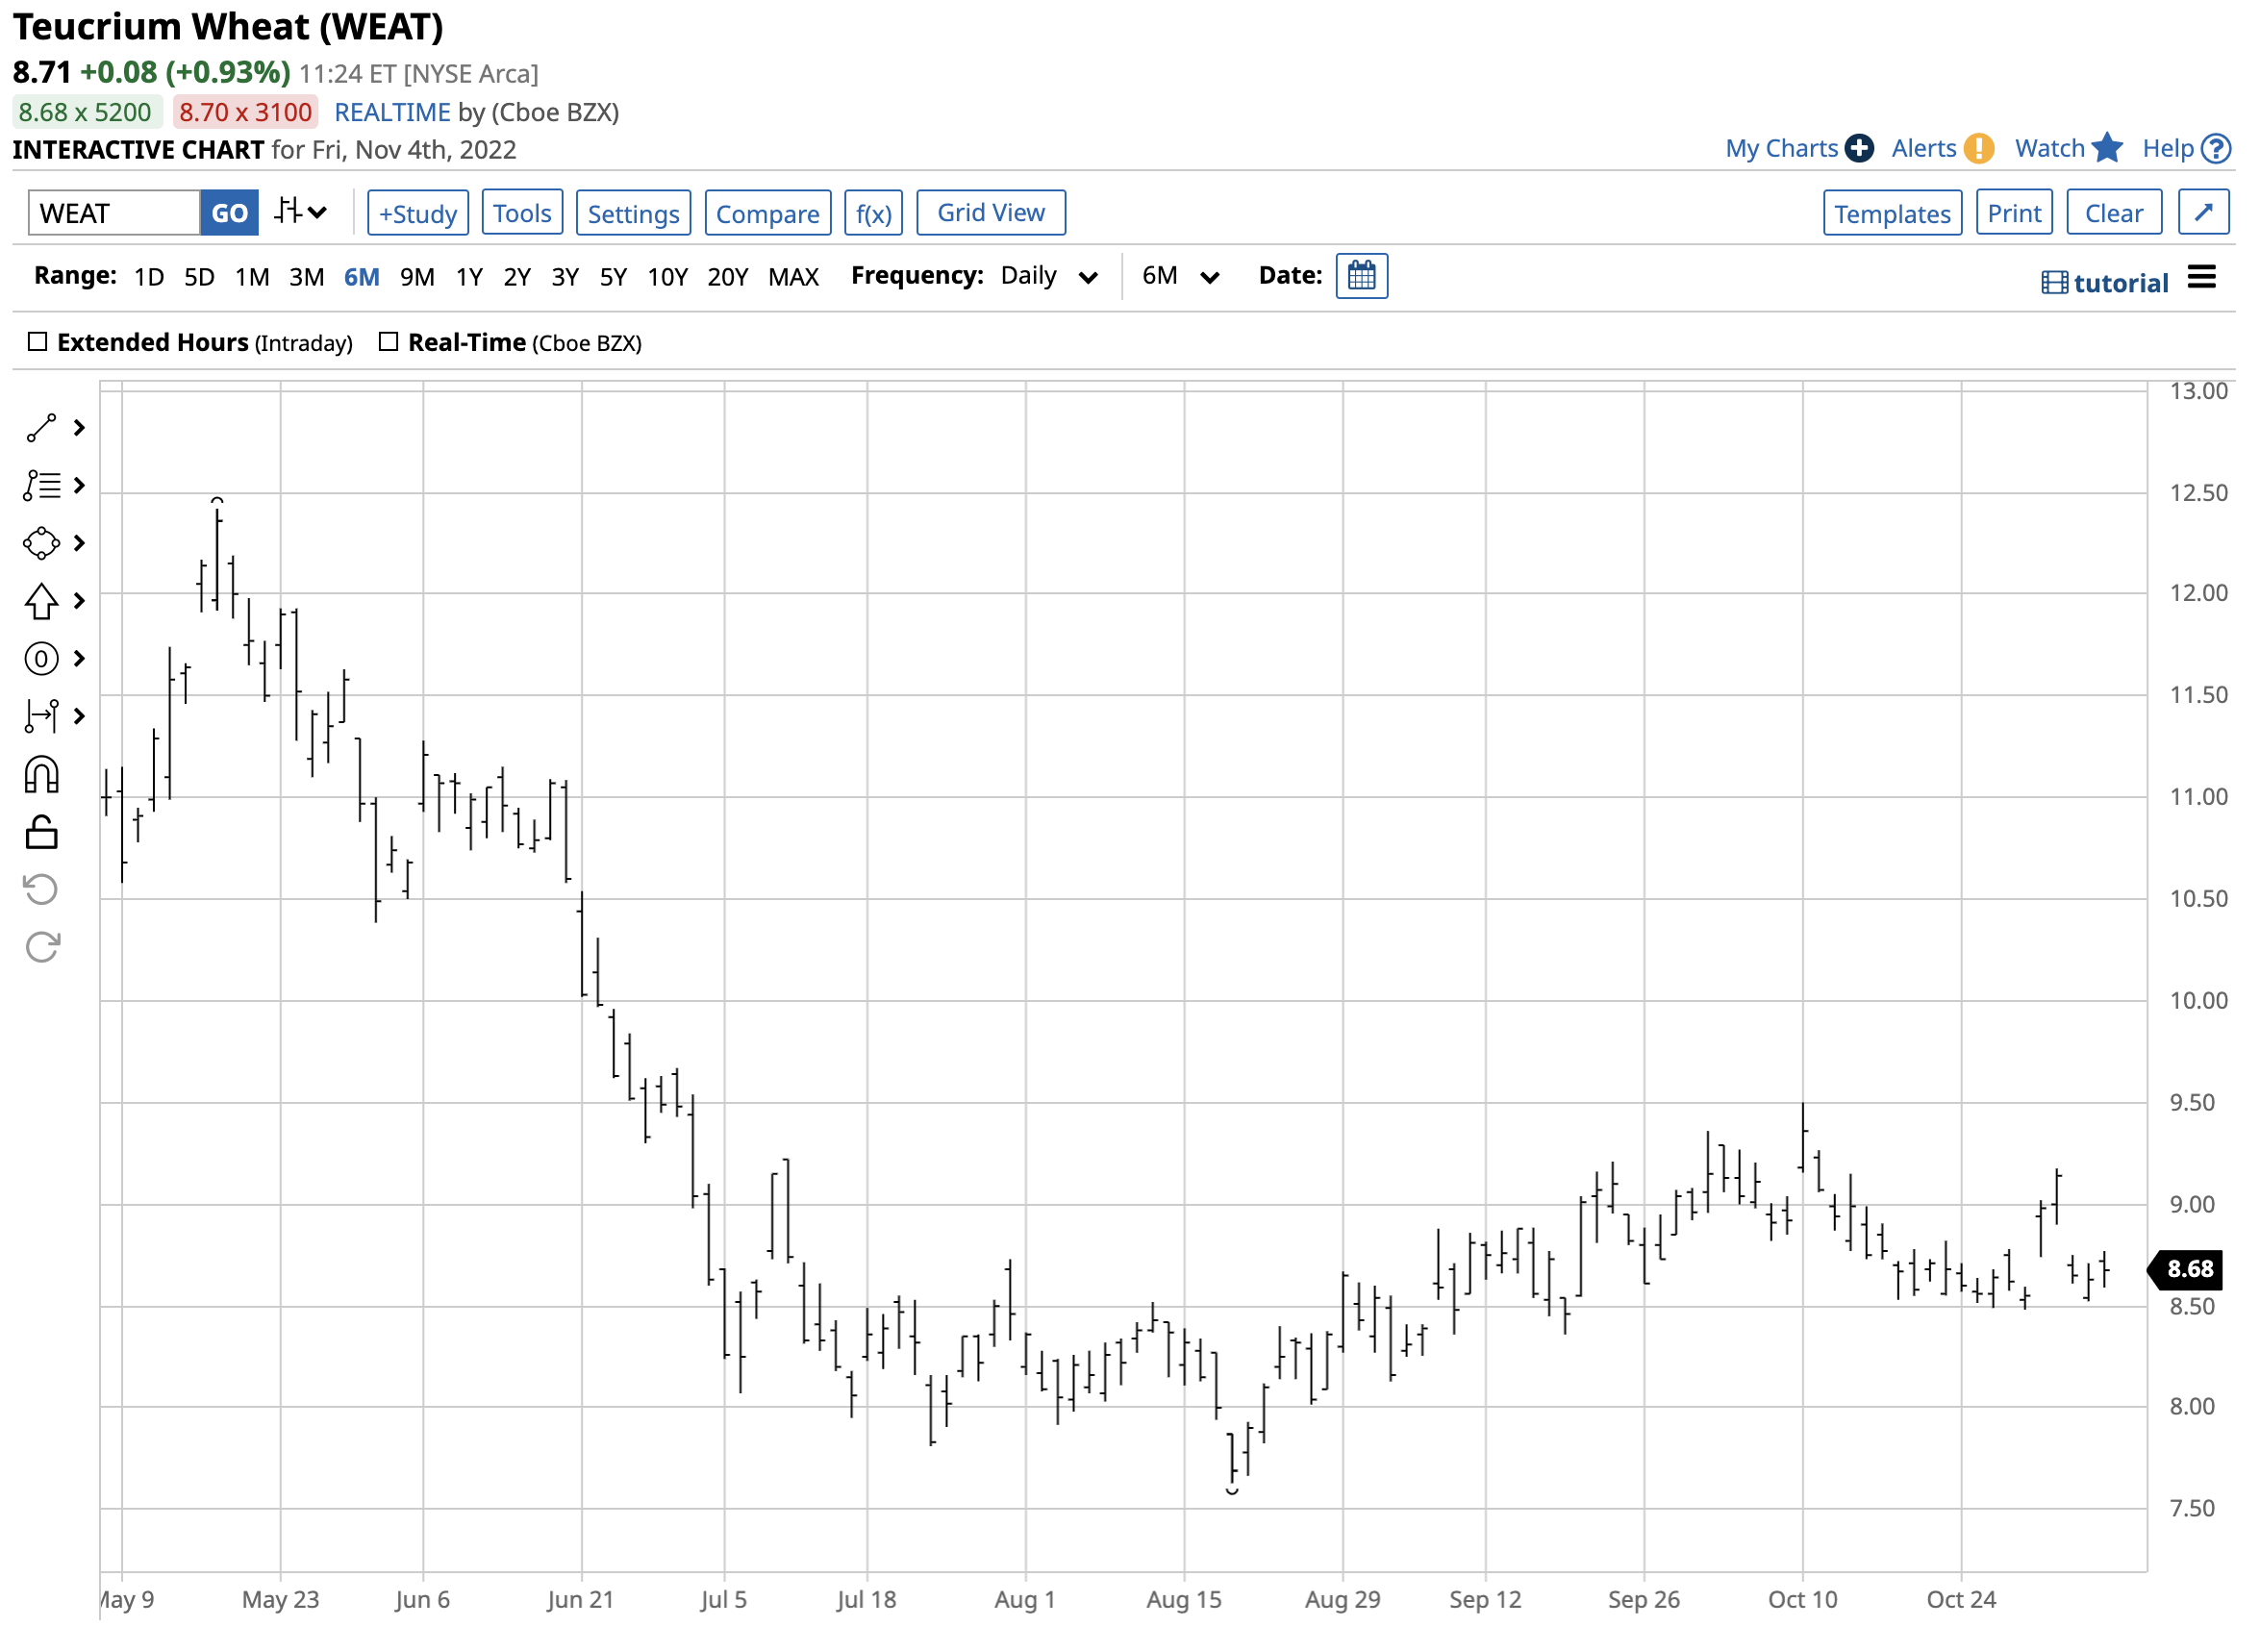Enable the Real-Time Cboe BZX checkbox
This screenshot has width=2260, height=1652.
coord(389,343)
